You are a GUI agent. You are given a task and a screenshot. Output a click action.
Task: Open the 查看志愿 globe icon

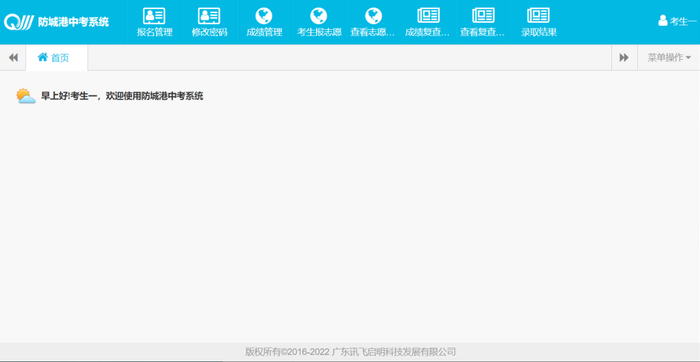coord(374,16)
